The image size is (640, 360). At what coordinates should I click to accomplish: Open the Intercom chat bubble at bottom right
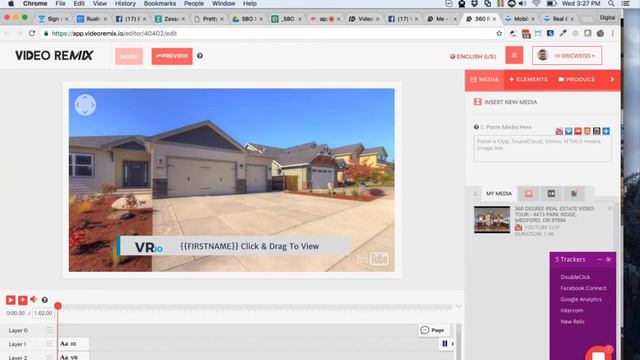[599, 353]
